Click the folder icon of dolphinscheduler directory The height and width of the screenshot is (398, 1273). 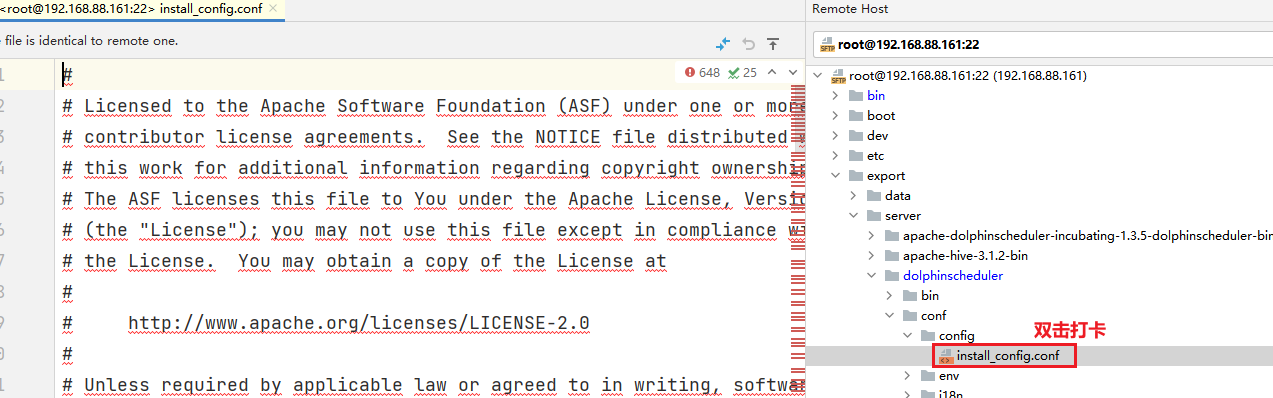[892, 276]
